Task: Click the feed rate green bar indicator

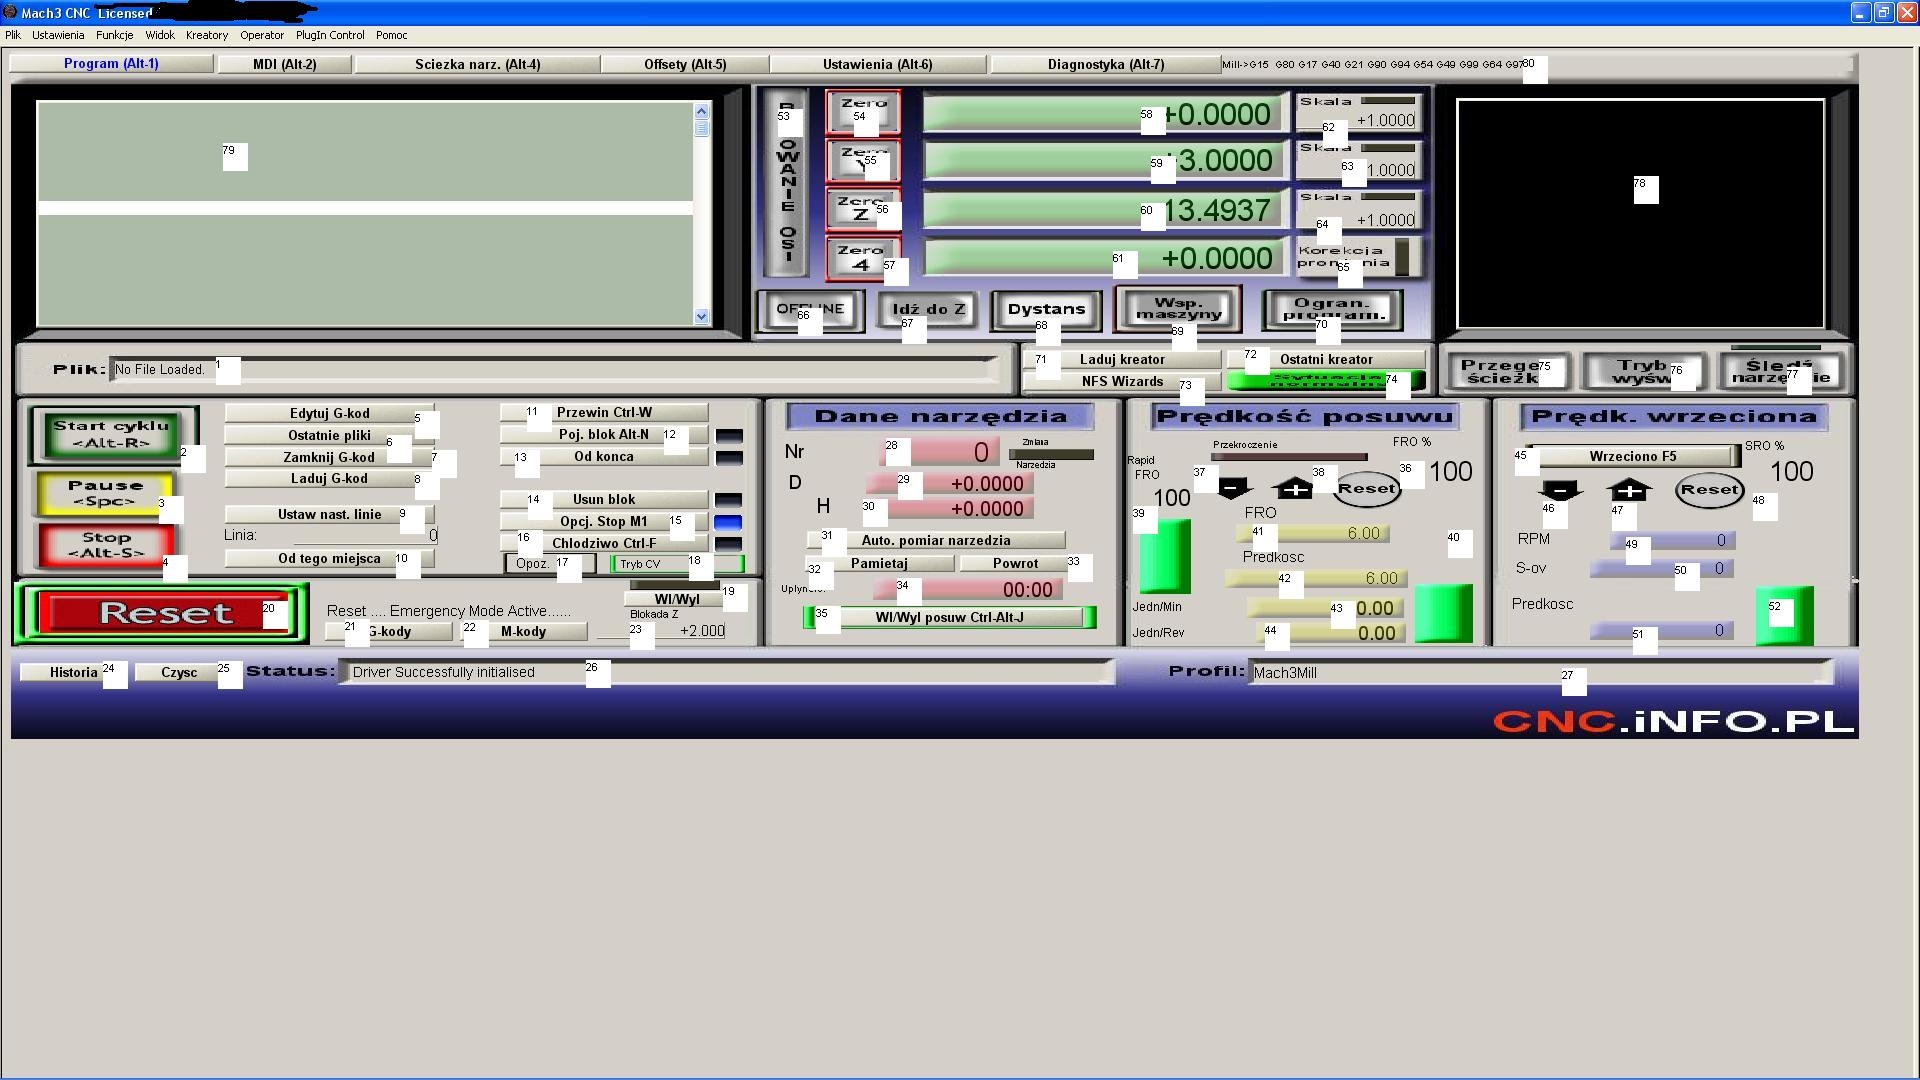Action: click(1443, 613)
